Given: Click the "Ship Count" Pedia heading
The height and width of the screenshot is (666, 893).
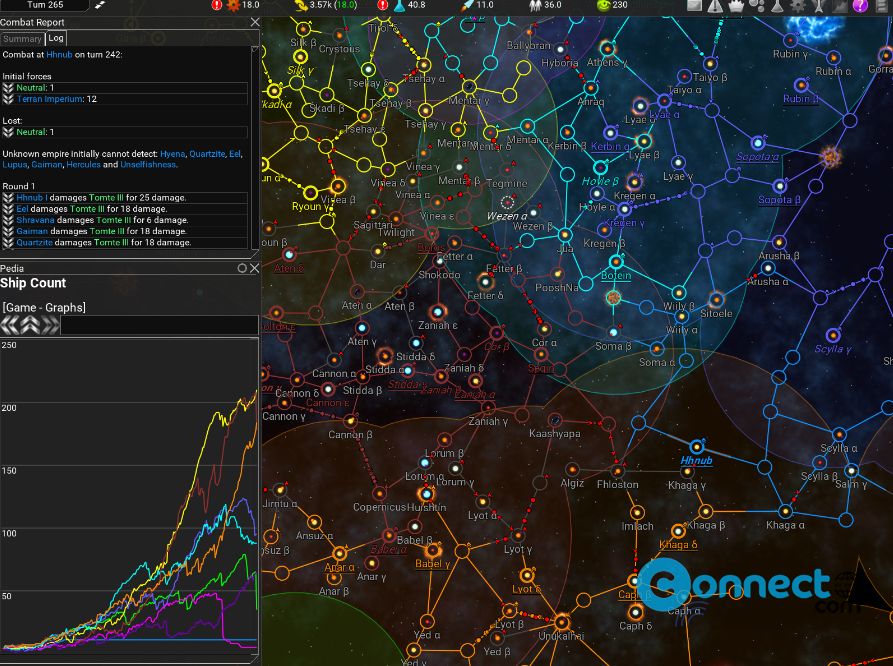Looking at the screenshot, I should [33, 283].
